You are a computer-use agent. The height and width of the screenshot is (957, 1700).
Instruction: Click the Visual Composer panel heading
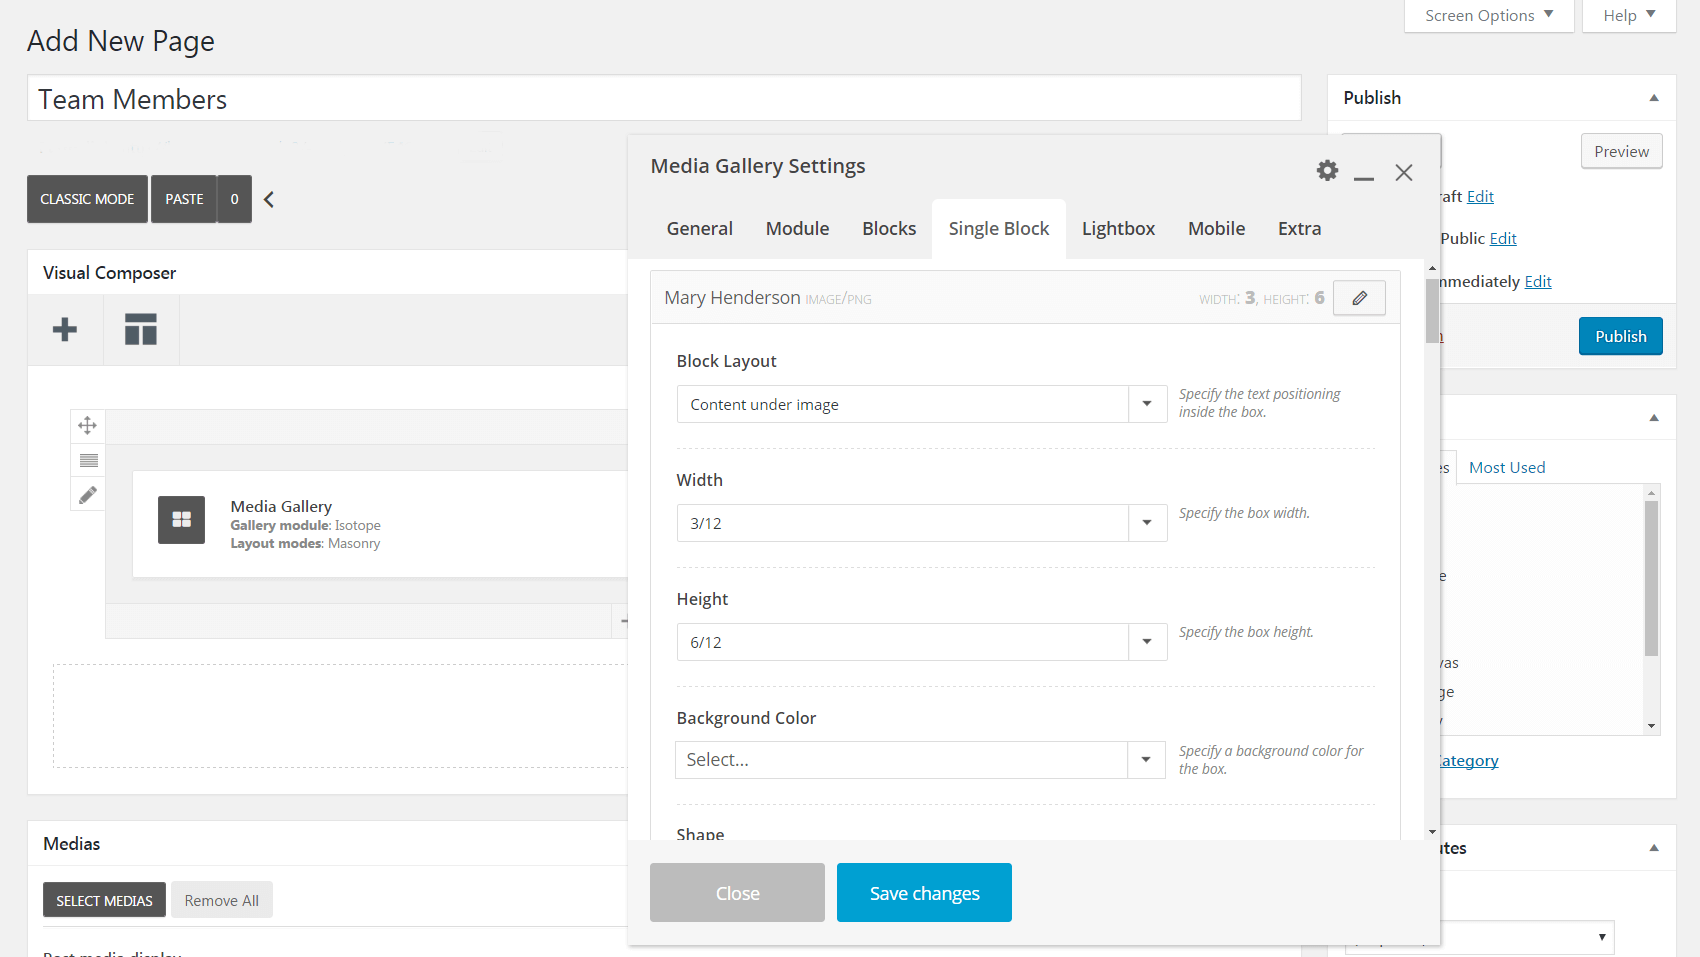click(x=109, y=273)
